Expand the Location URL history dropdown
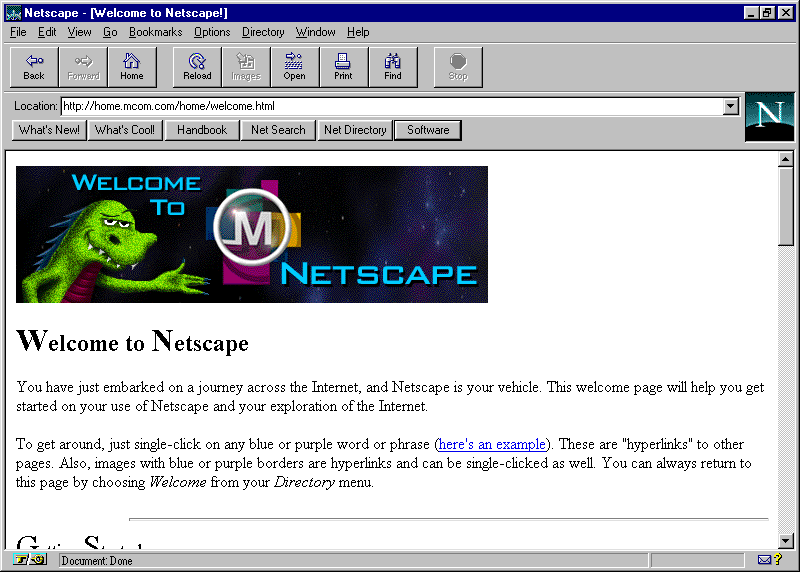The width and height of the screenshot is (800, 572). (731, 106)
